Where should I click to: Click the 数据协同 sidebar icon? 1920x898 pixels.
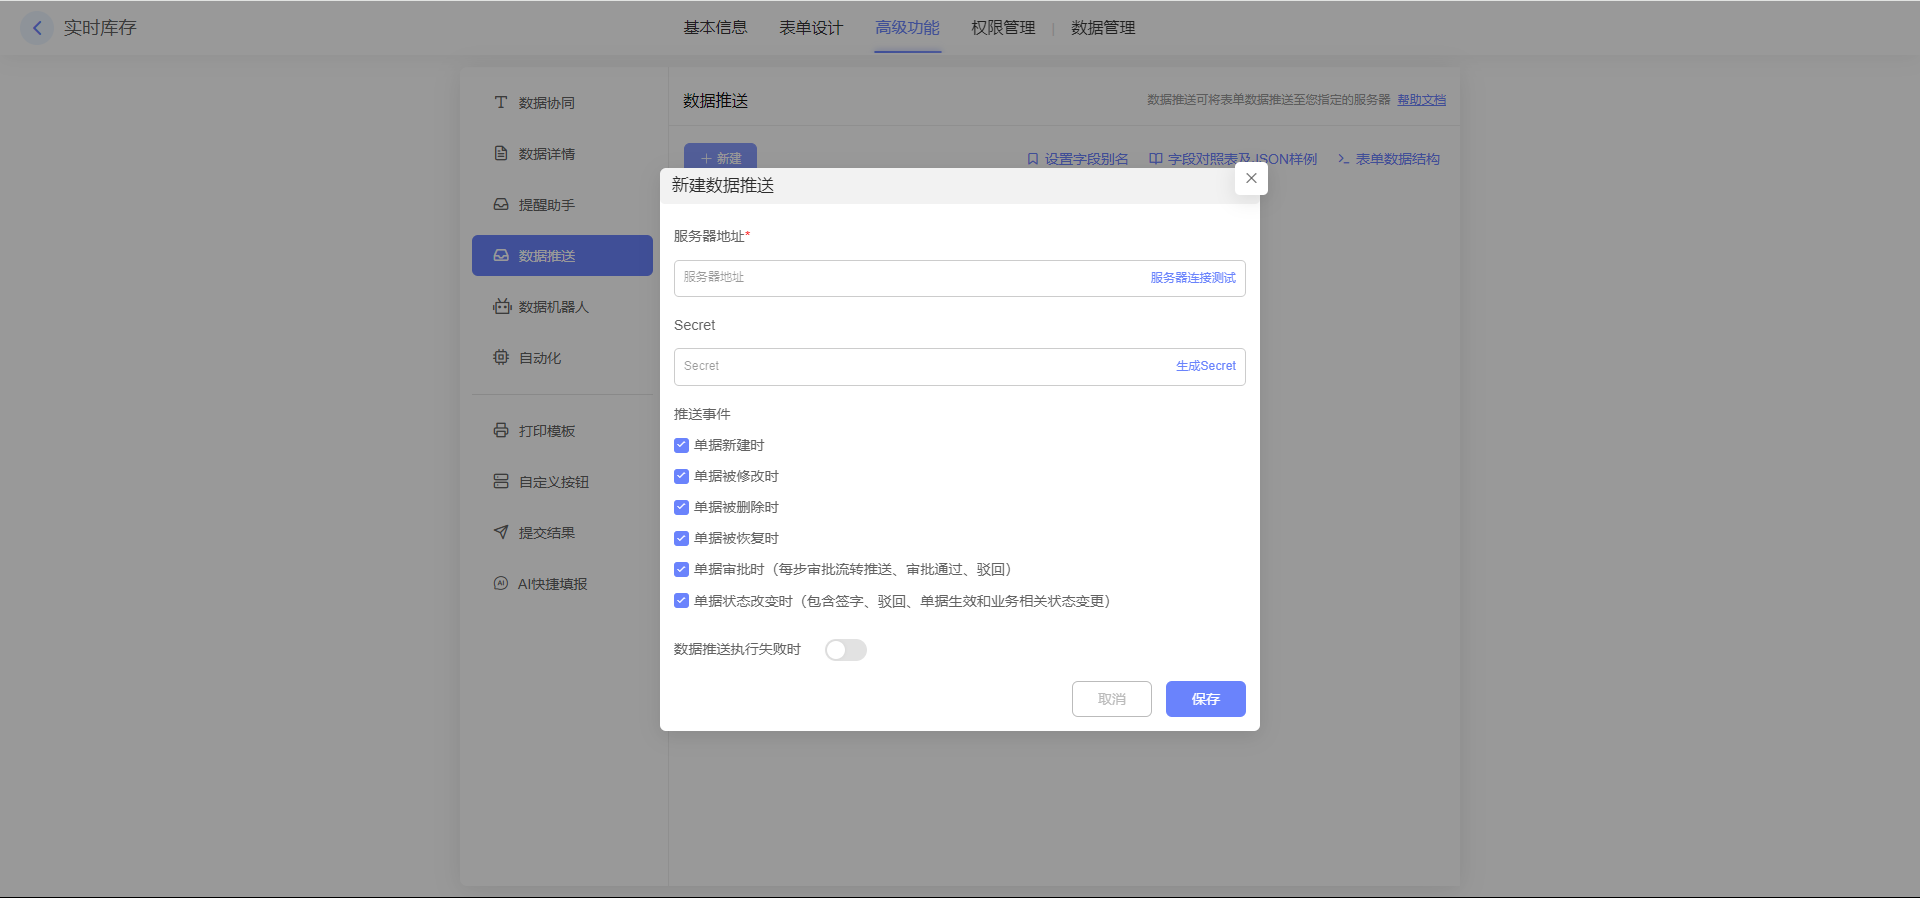click(x=501, y=102)
